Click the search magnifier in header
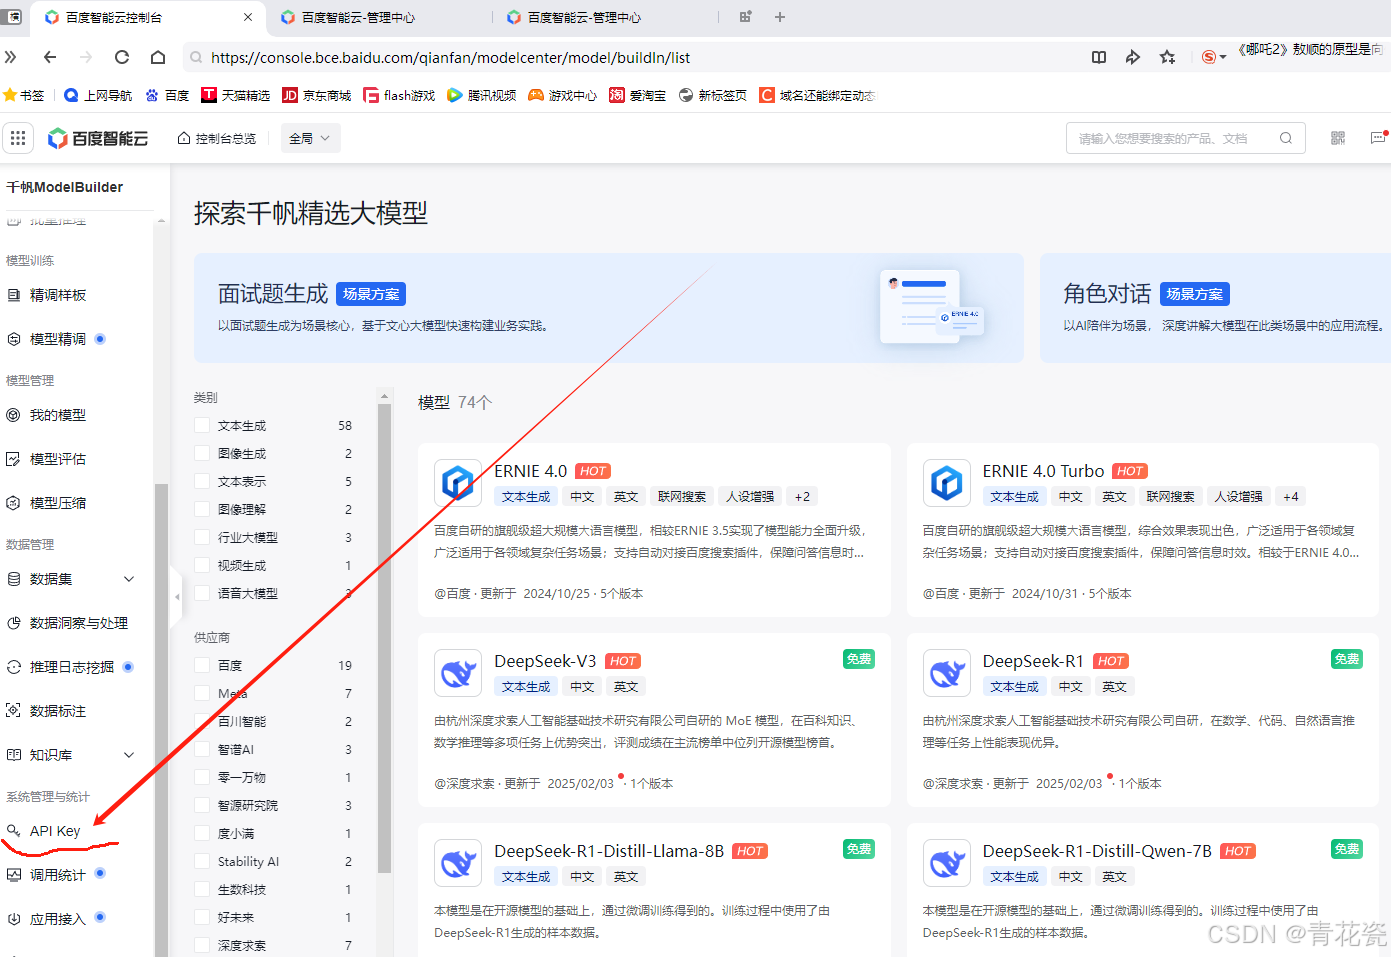Viewport: 1391px width, 957px height. click(1286, 138)
